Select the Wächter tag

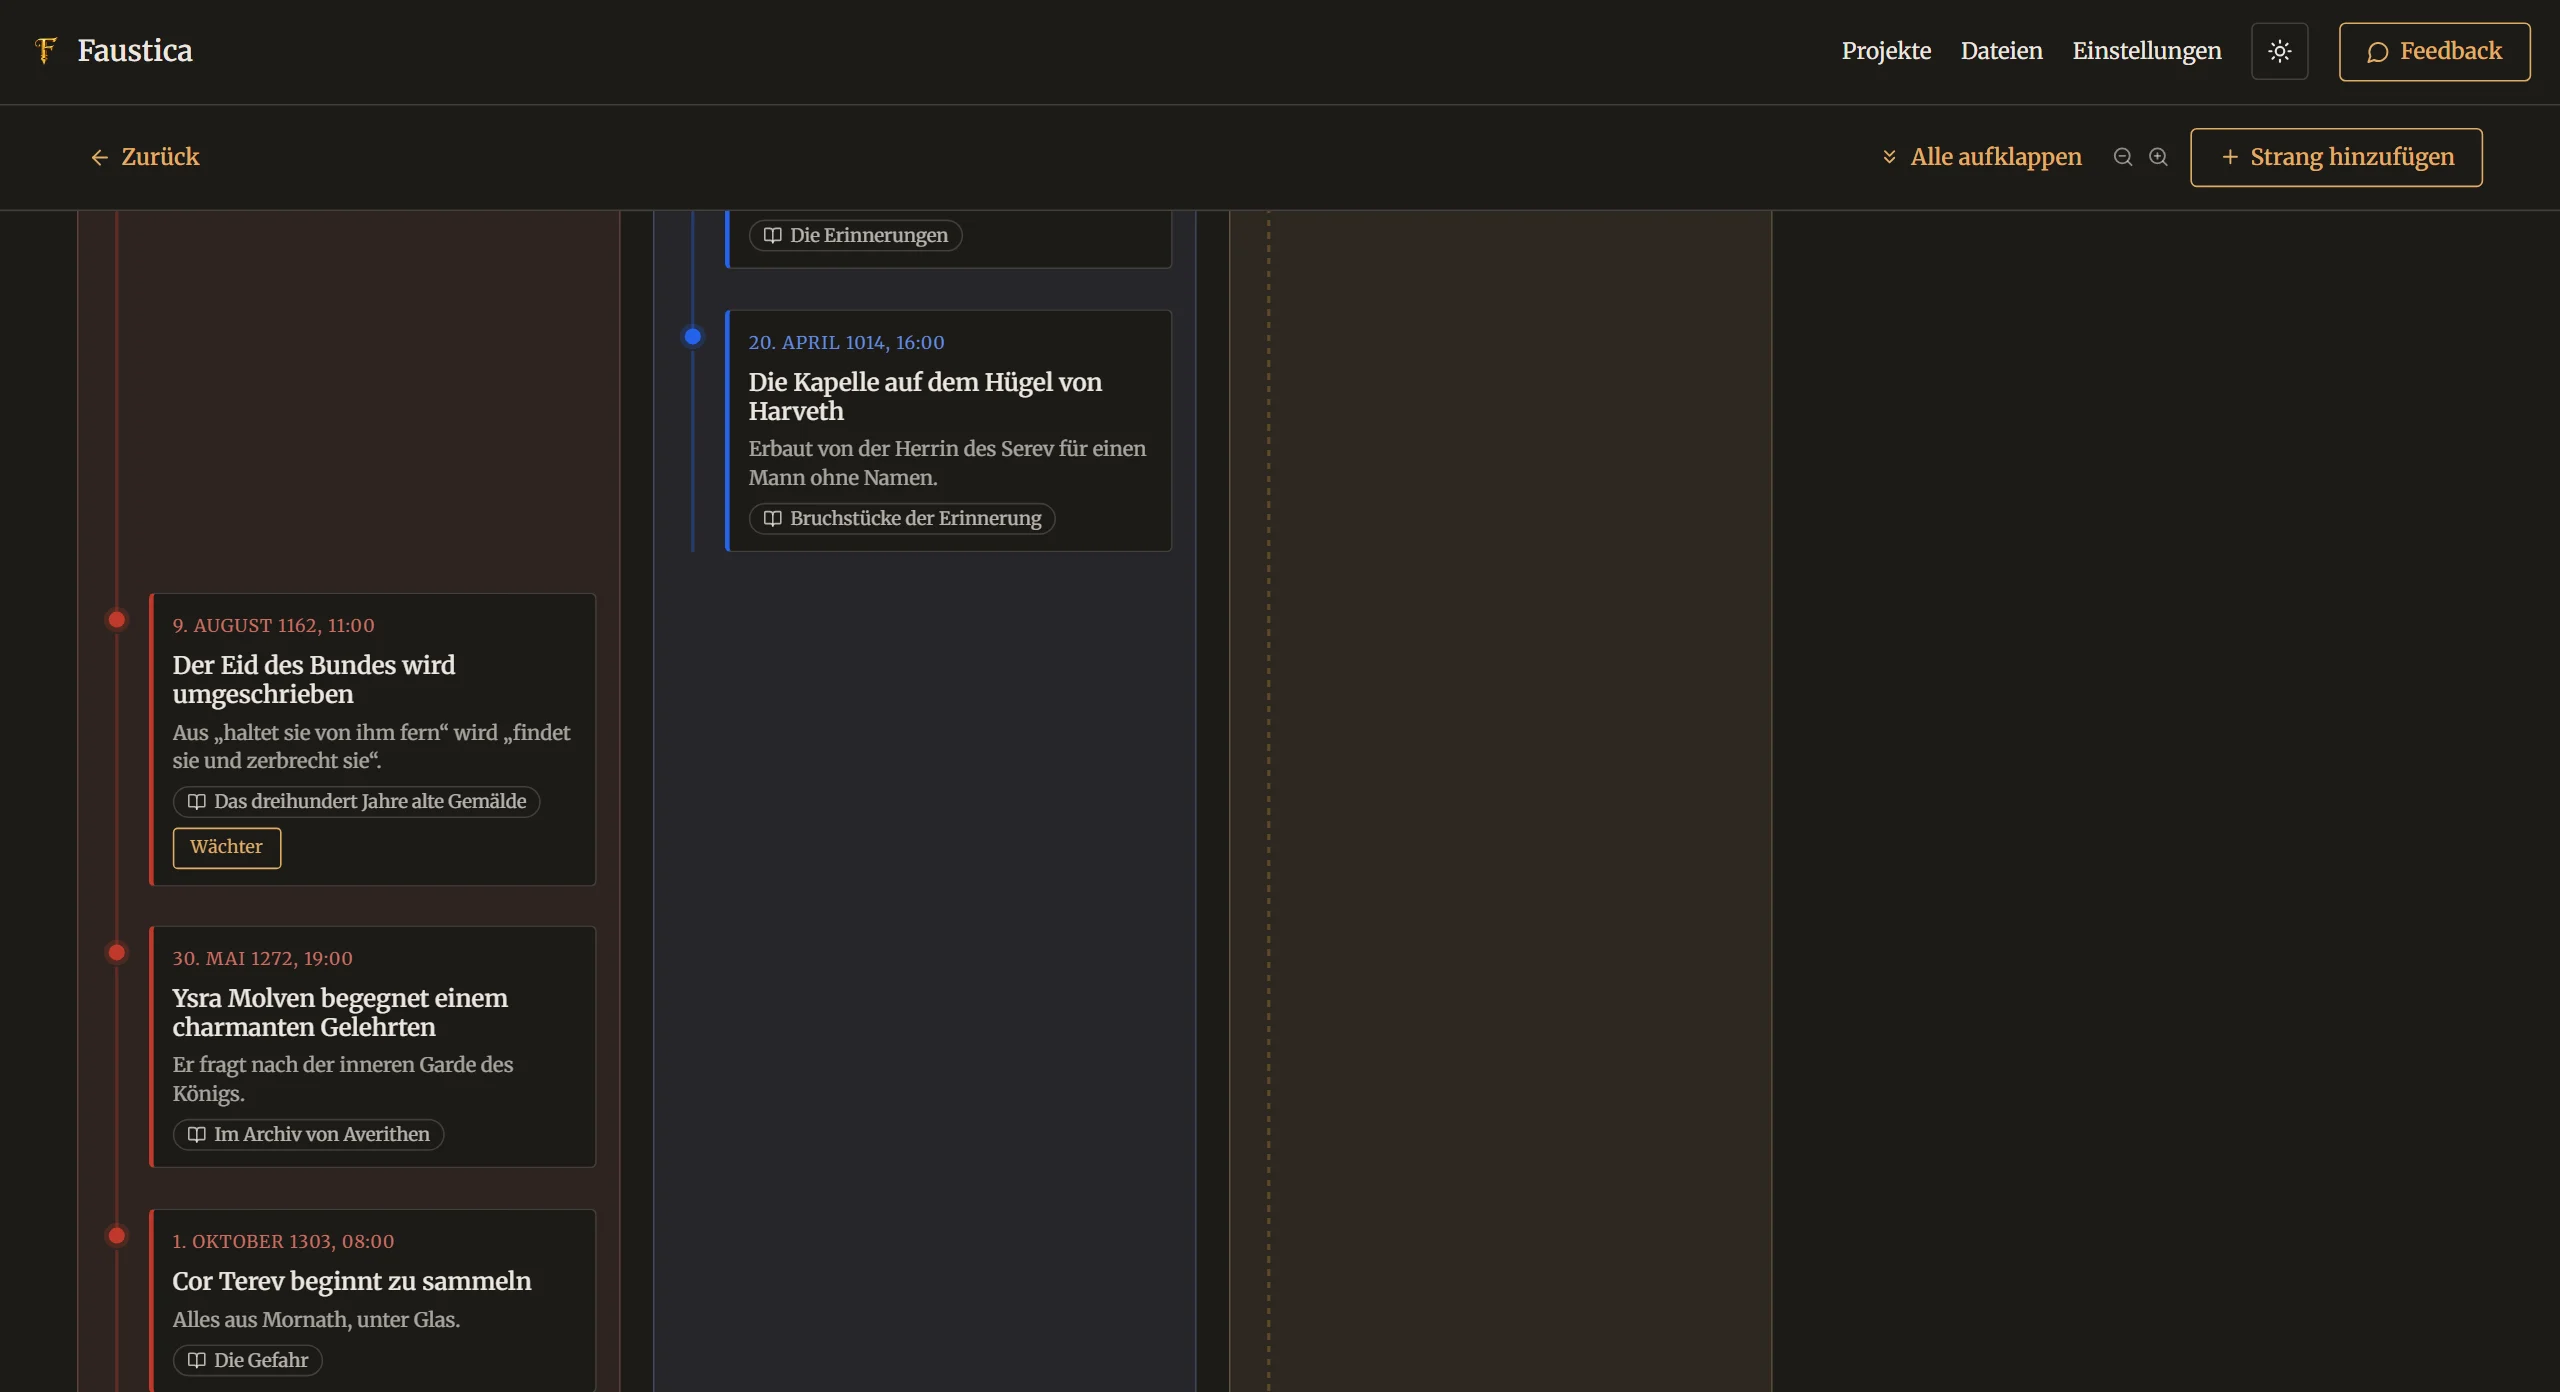(x=227, y=847)
